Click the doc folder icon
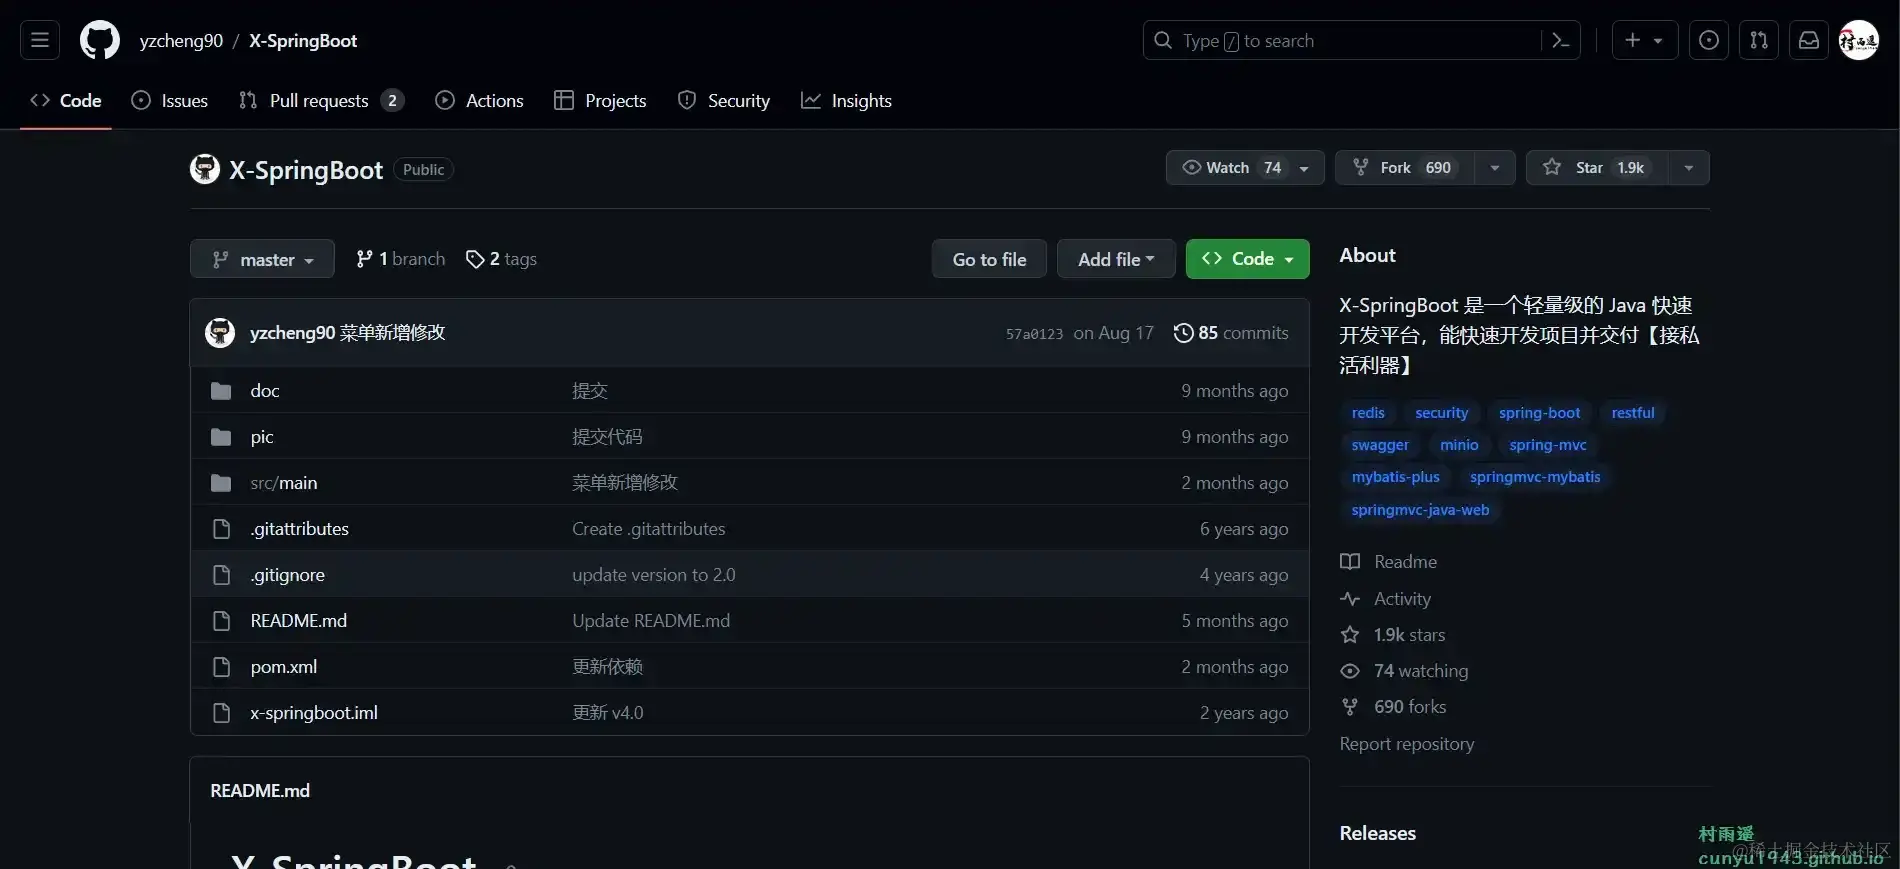The width and height of the screenshot is (1900, 869). (x=221, y=391)
